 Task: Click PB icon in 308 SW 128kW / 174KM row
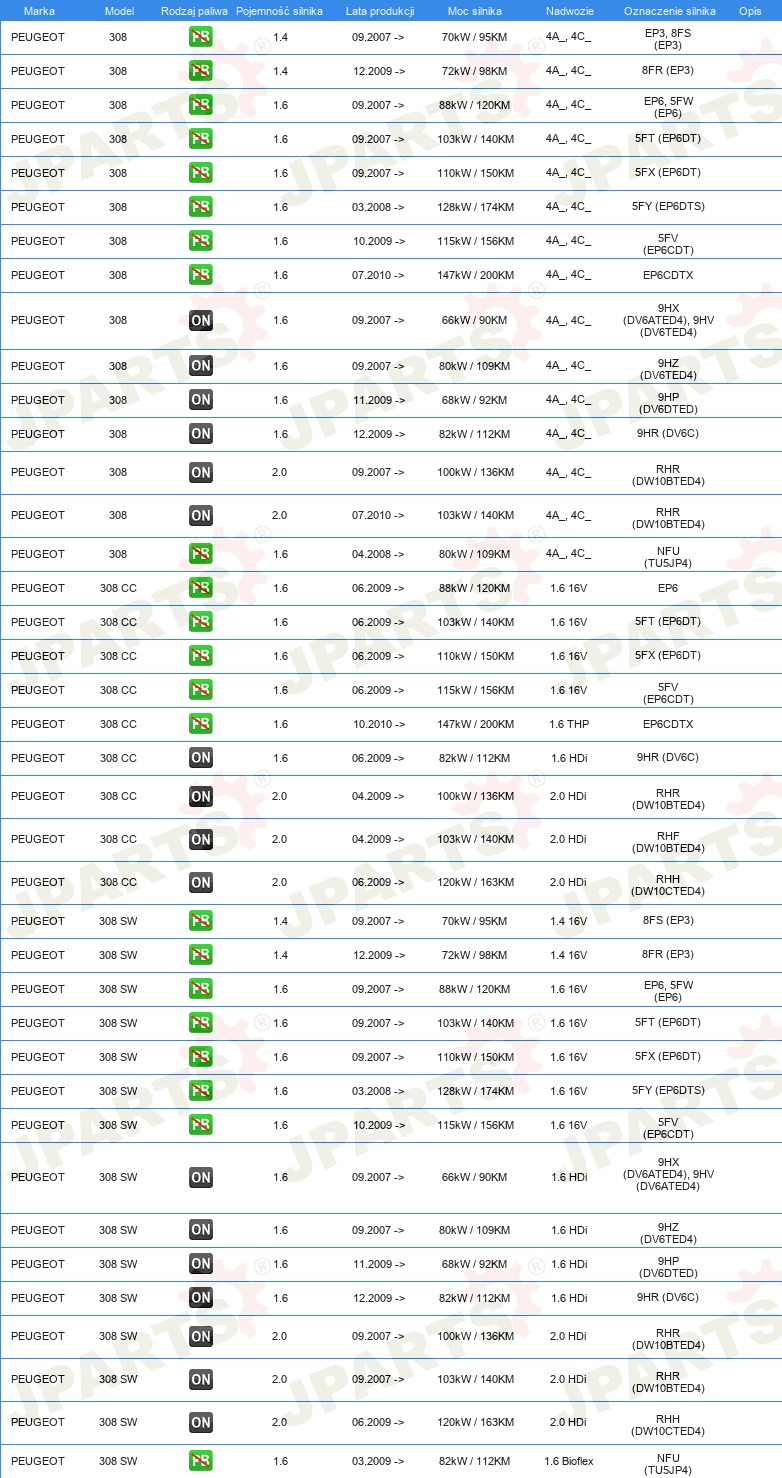pyautogui.click(x=200, y=1091)
